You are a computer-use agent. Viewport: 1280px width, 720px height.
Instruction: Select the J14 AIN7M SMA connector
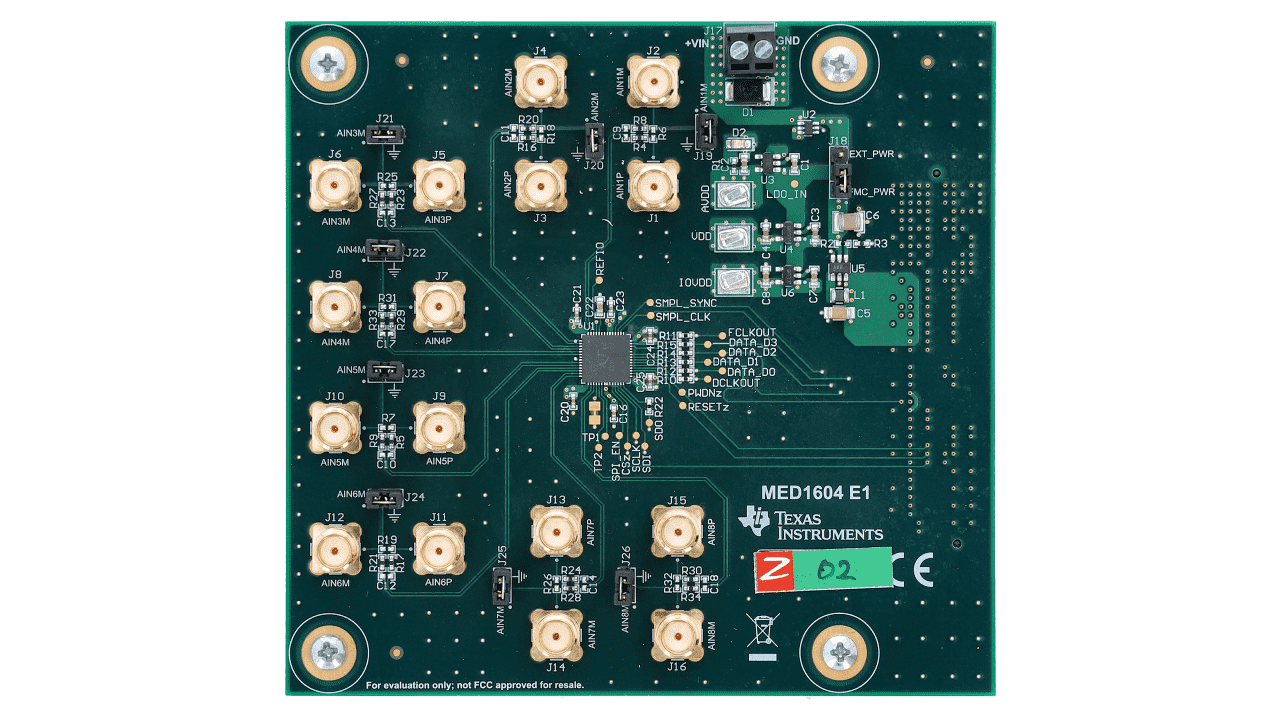[556, 634]
